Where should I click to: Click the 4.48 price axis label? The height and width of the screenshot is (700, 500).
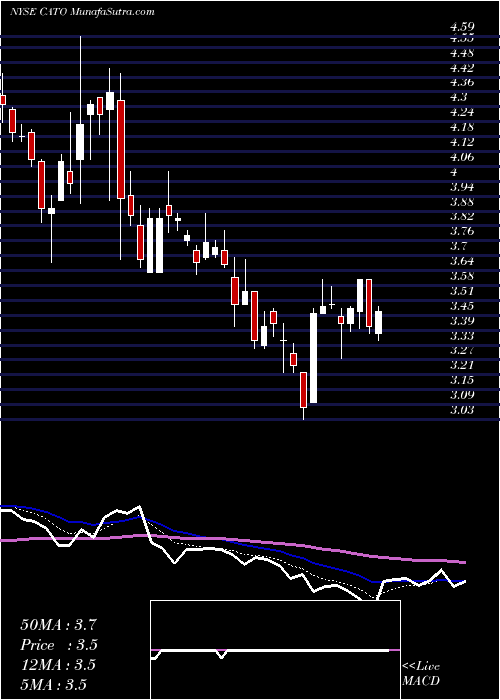(462, 53)
